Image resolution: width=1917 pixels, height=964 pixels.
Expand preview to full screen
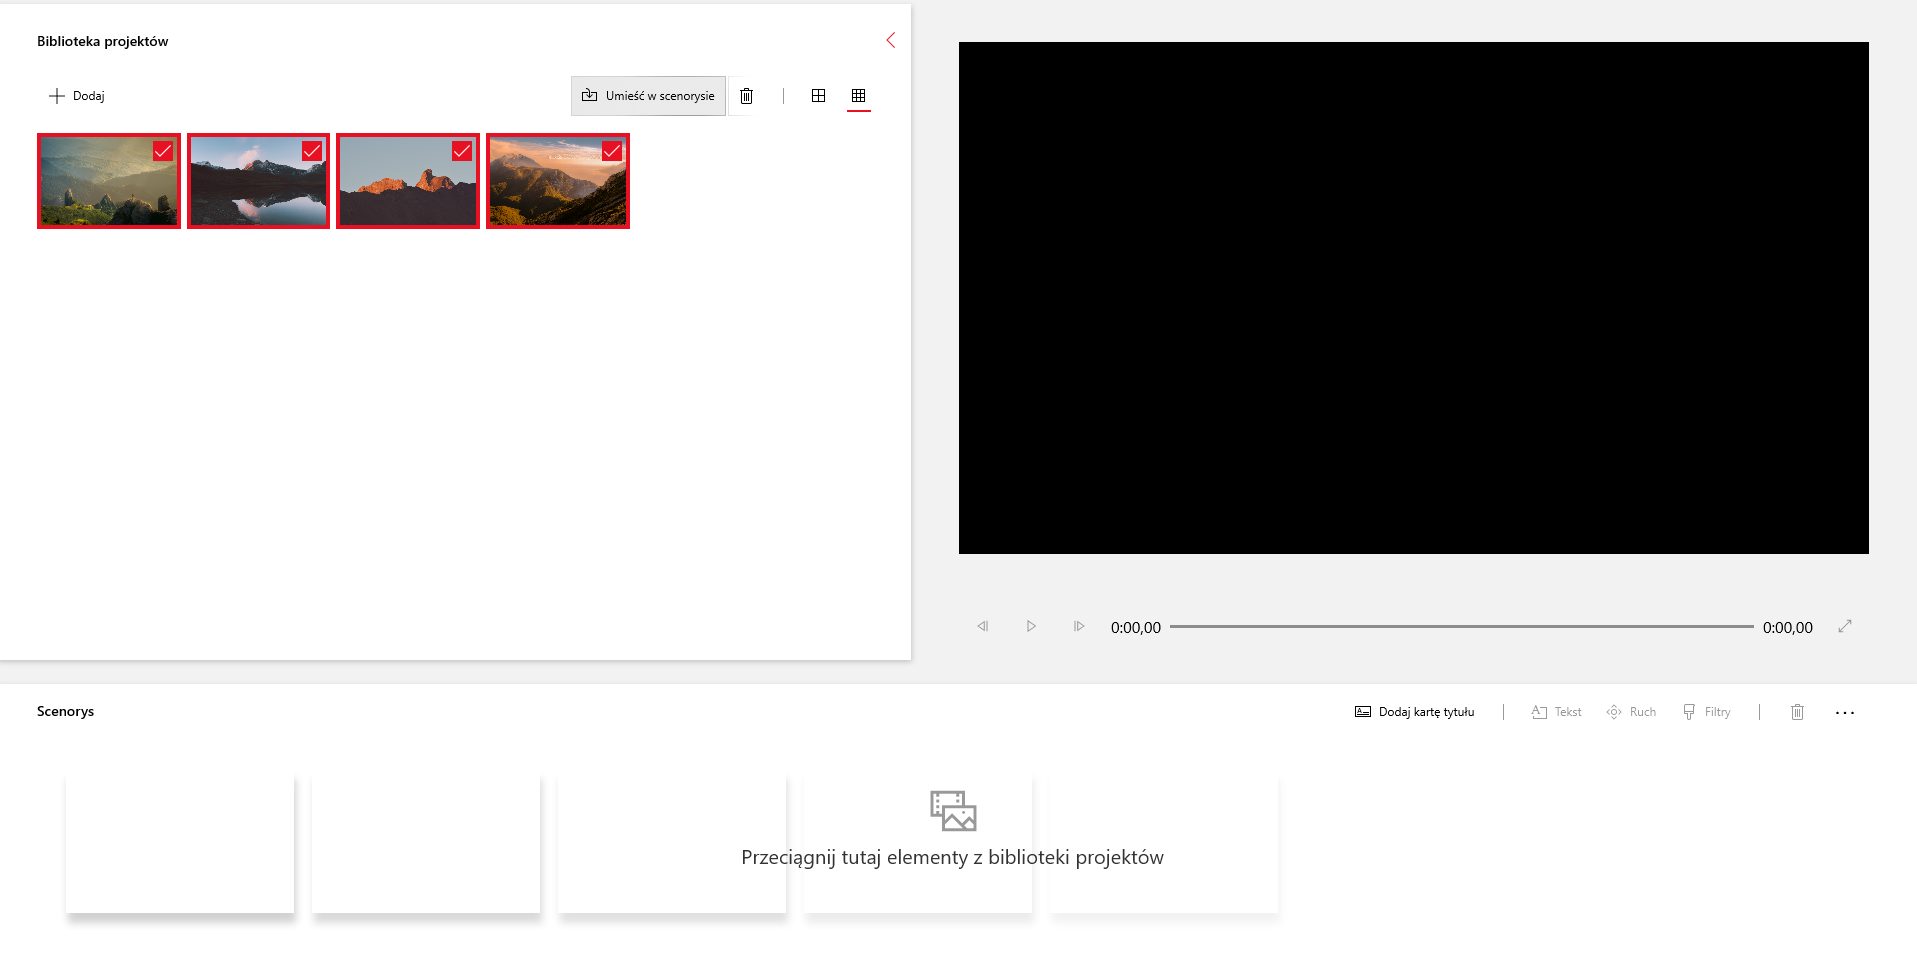tap(1845, 626)
